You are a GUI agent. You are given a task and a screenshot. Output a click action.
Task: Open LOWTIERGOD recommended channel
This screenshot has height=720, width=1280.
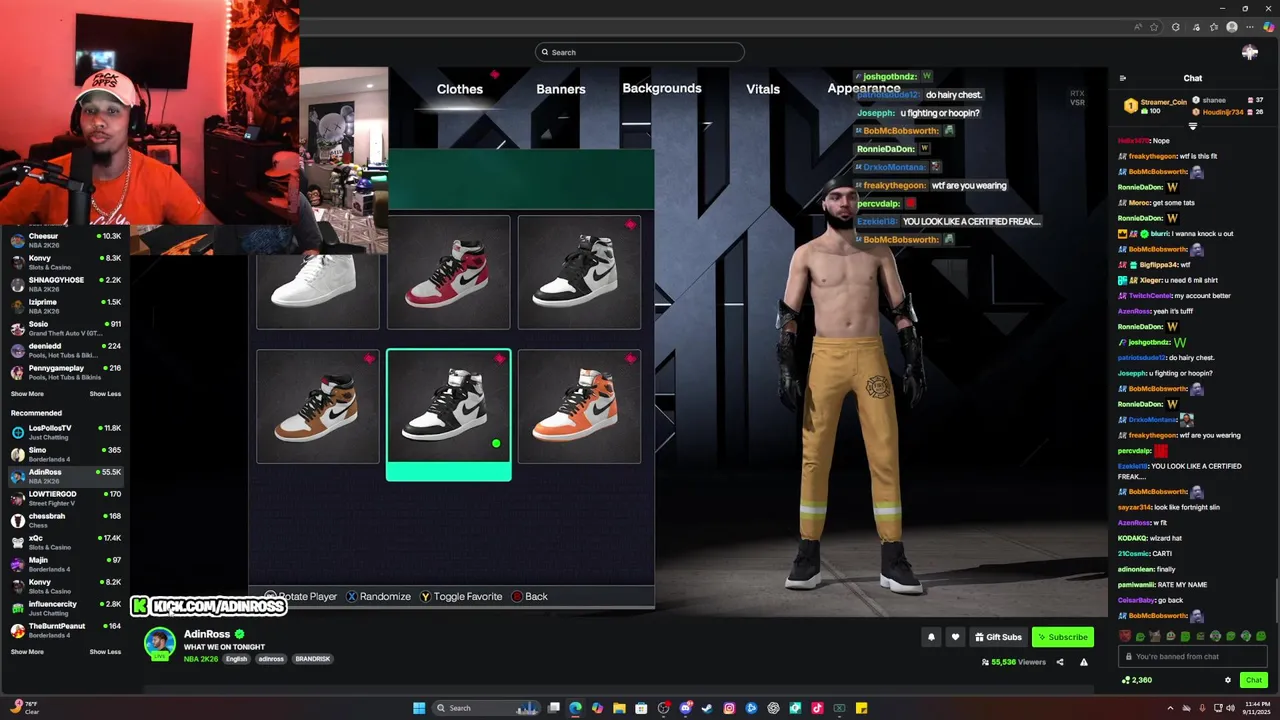[66, 498]
